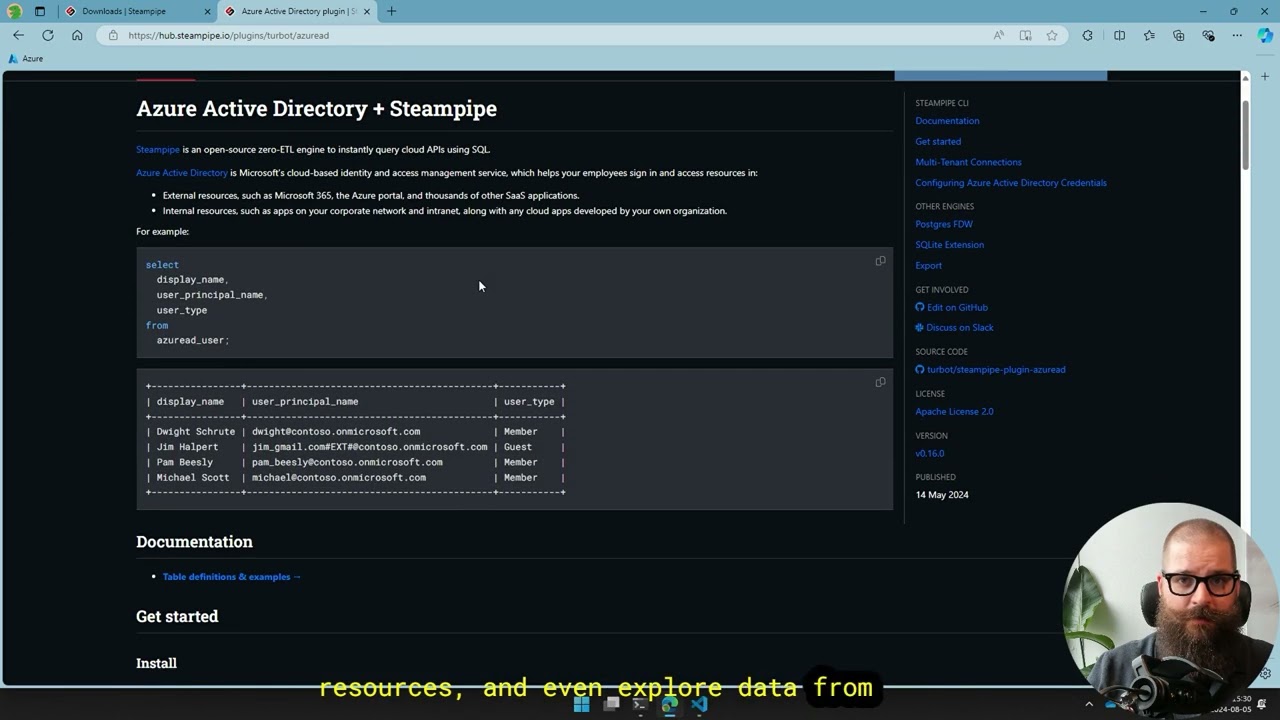Click the scrollbar up arrow
Image resolution: width=1280 pixels, height=720 pixels.
pos(1245,77)
